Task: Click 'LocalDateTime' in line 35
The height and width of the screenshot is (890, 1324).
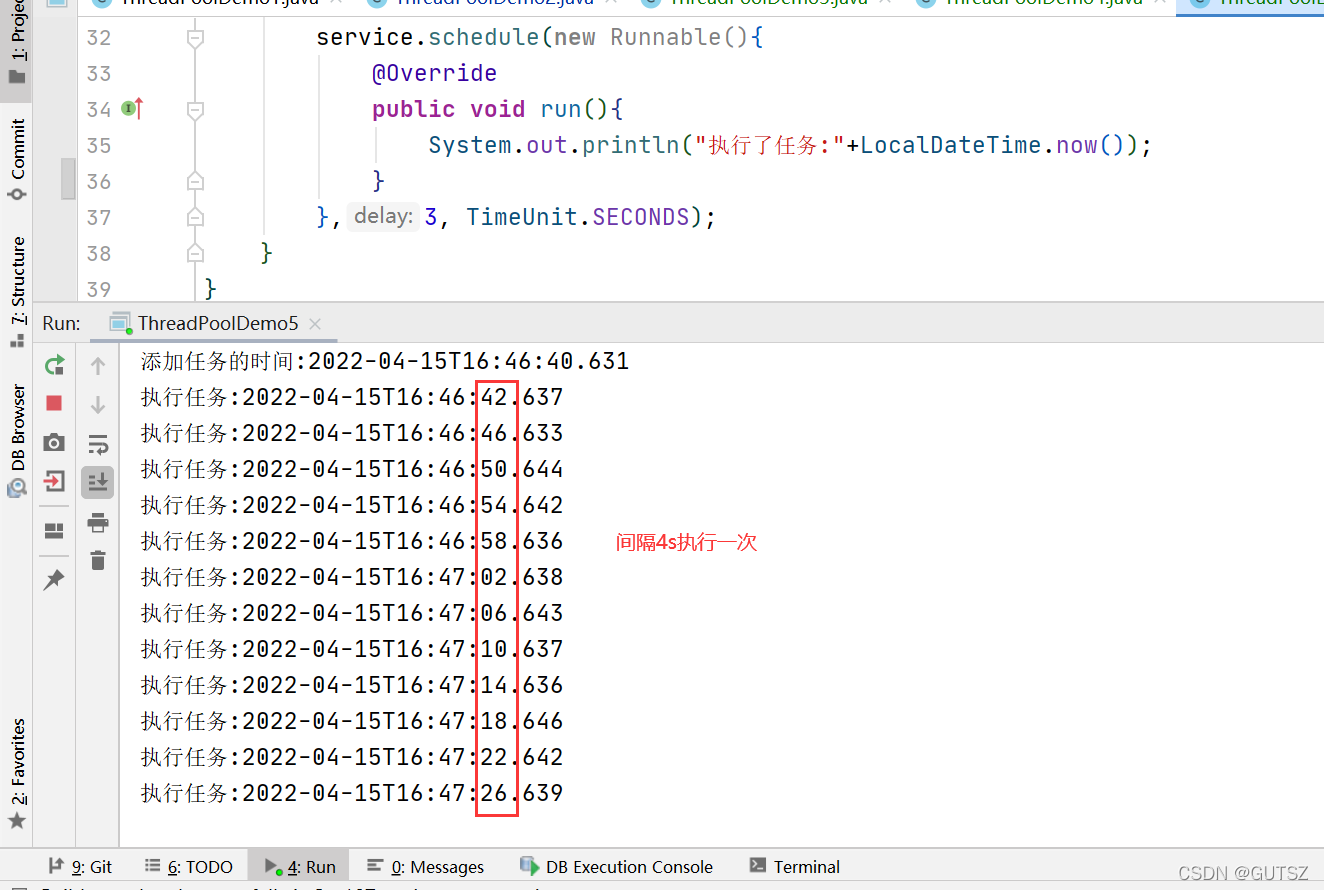Action: [x=951, y=145]
